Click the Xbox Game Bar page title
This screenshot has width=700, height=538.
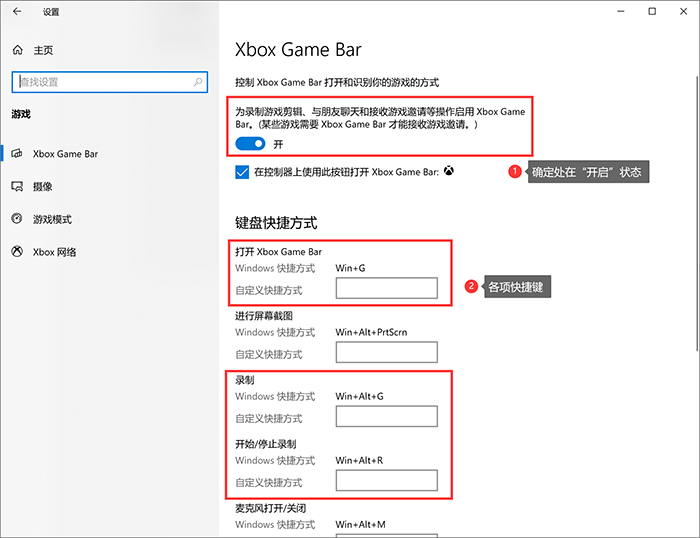click(x=298, y=50)
